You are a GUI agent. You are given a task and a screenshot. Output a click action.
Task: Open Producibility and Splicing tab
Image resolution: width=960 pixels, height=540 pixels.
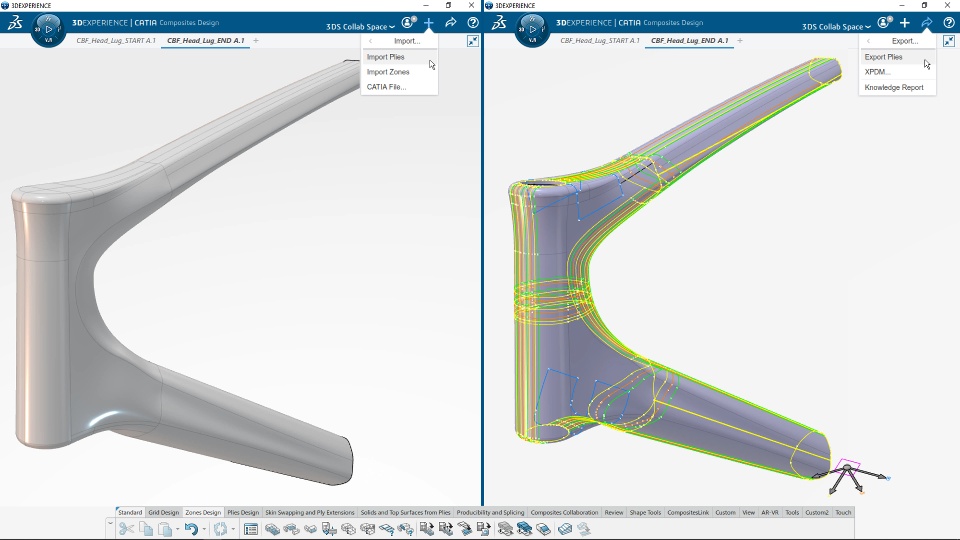click(x=490, y=512)
